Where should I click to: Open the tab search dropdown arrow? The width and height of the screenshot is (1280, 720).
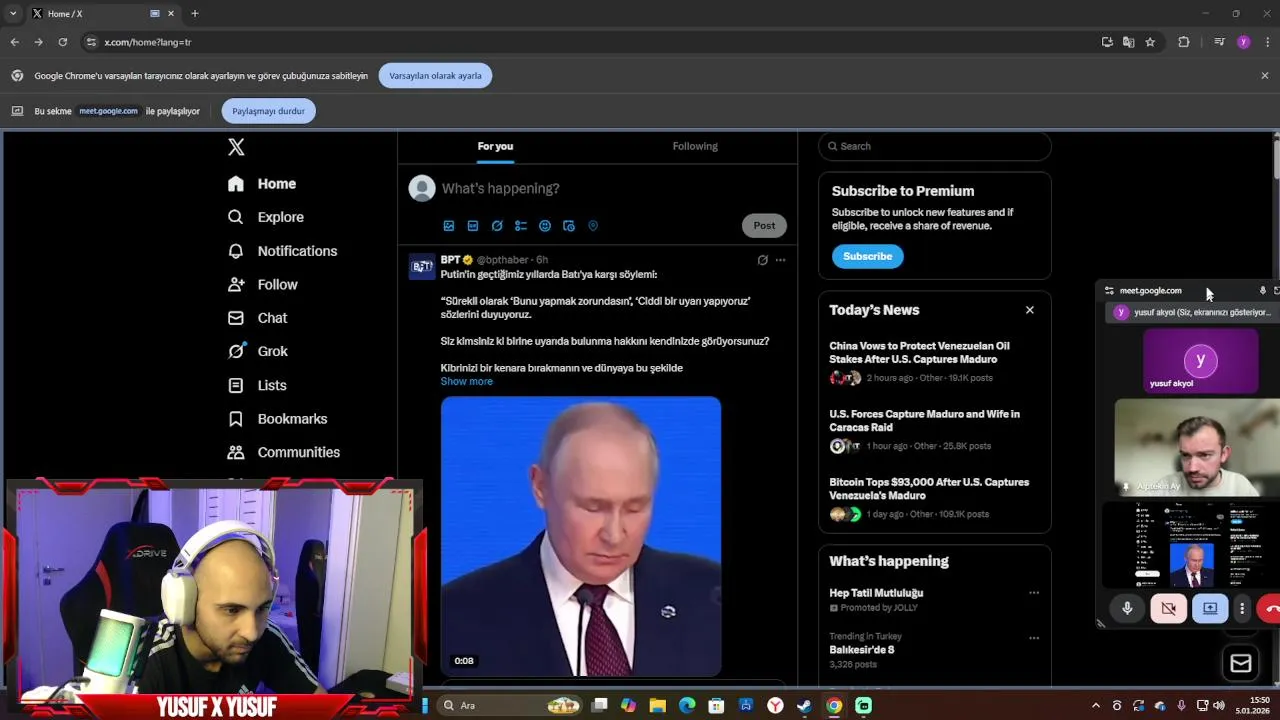(13, 14)
